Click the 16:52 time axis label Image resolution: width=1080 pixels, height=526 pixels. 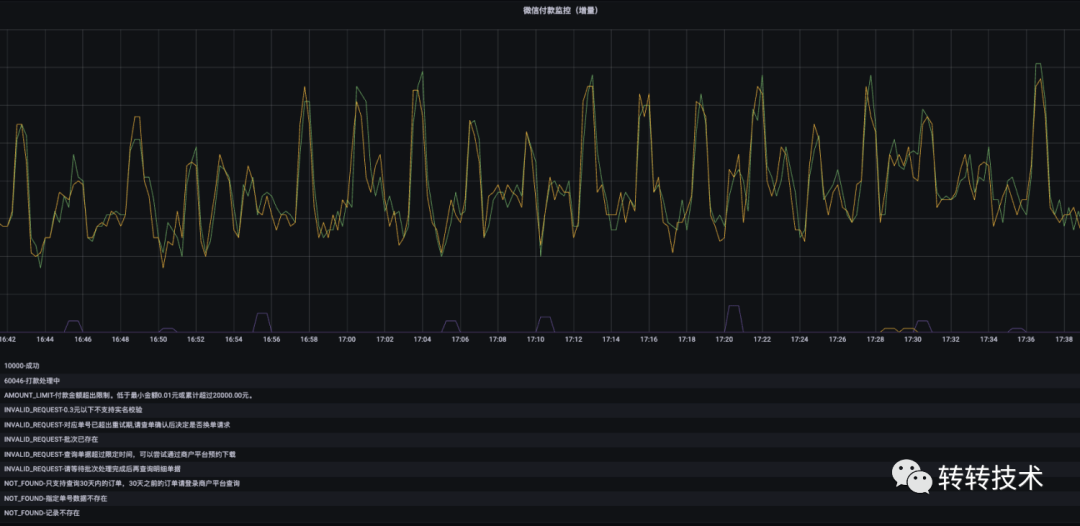[x=196, y=339]
